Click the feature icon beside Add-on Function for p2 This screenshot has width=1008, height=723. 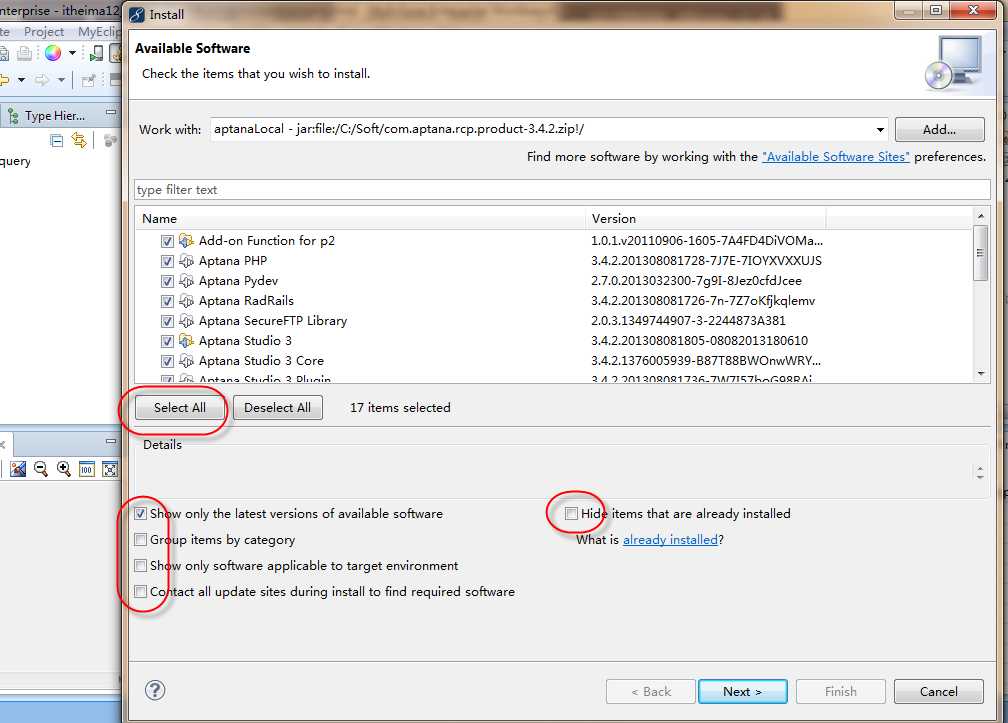point(186,241)
